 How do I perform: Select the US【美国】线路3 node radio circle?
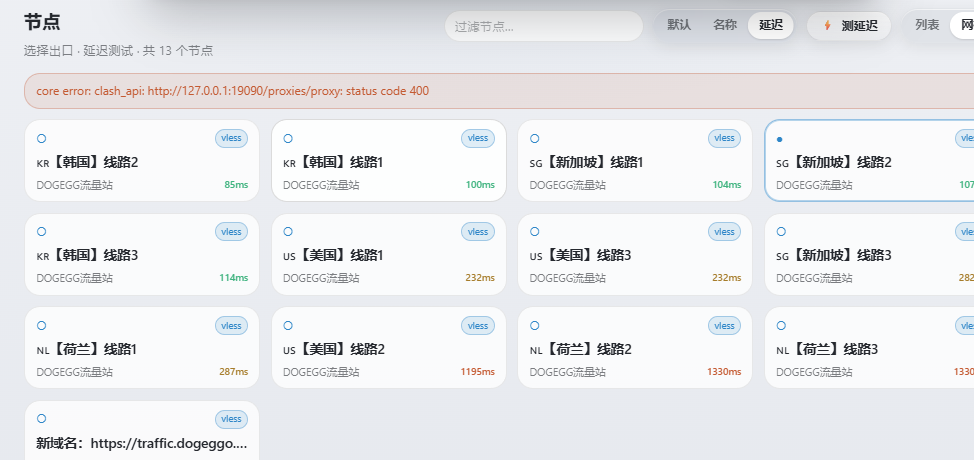(x=534, y=232)
